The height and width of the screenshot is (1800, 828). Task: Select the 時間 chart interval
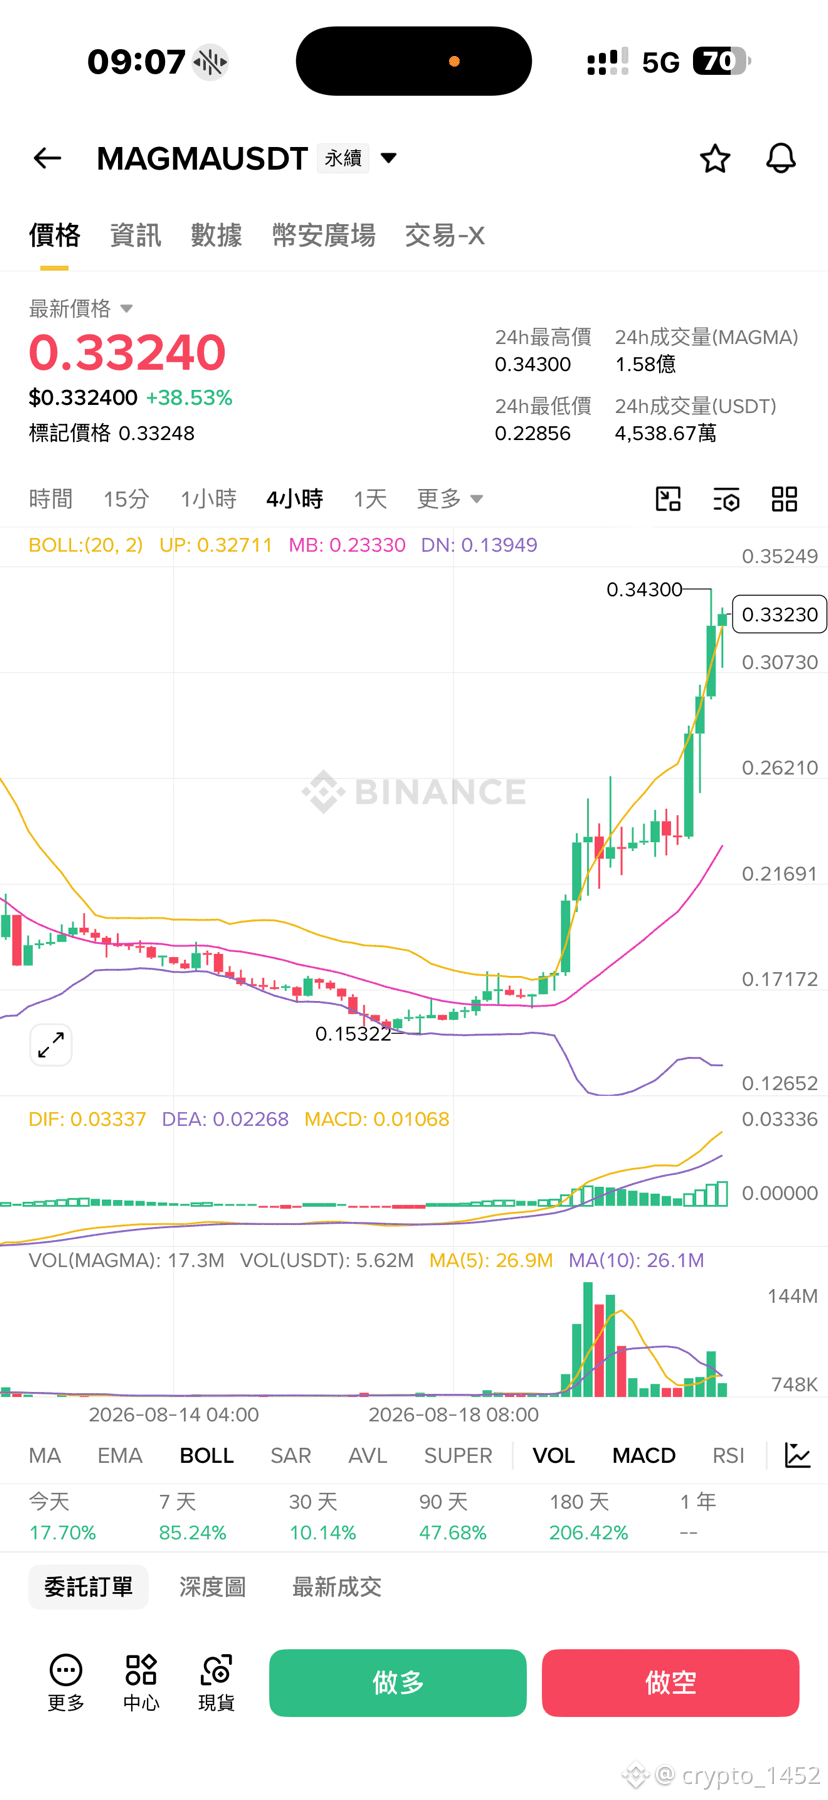point(51,498)
